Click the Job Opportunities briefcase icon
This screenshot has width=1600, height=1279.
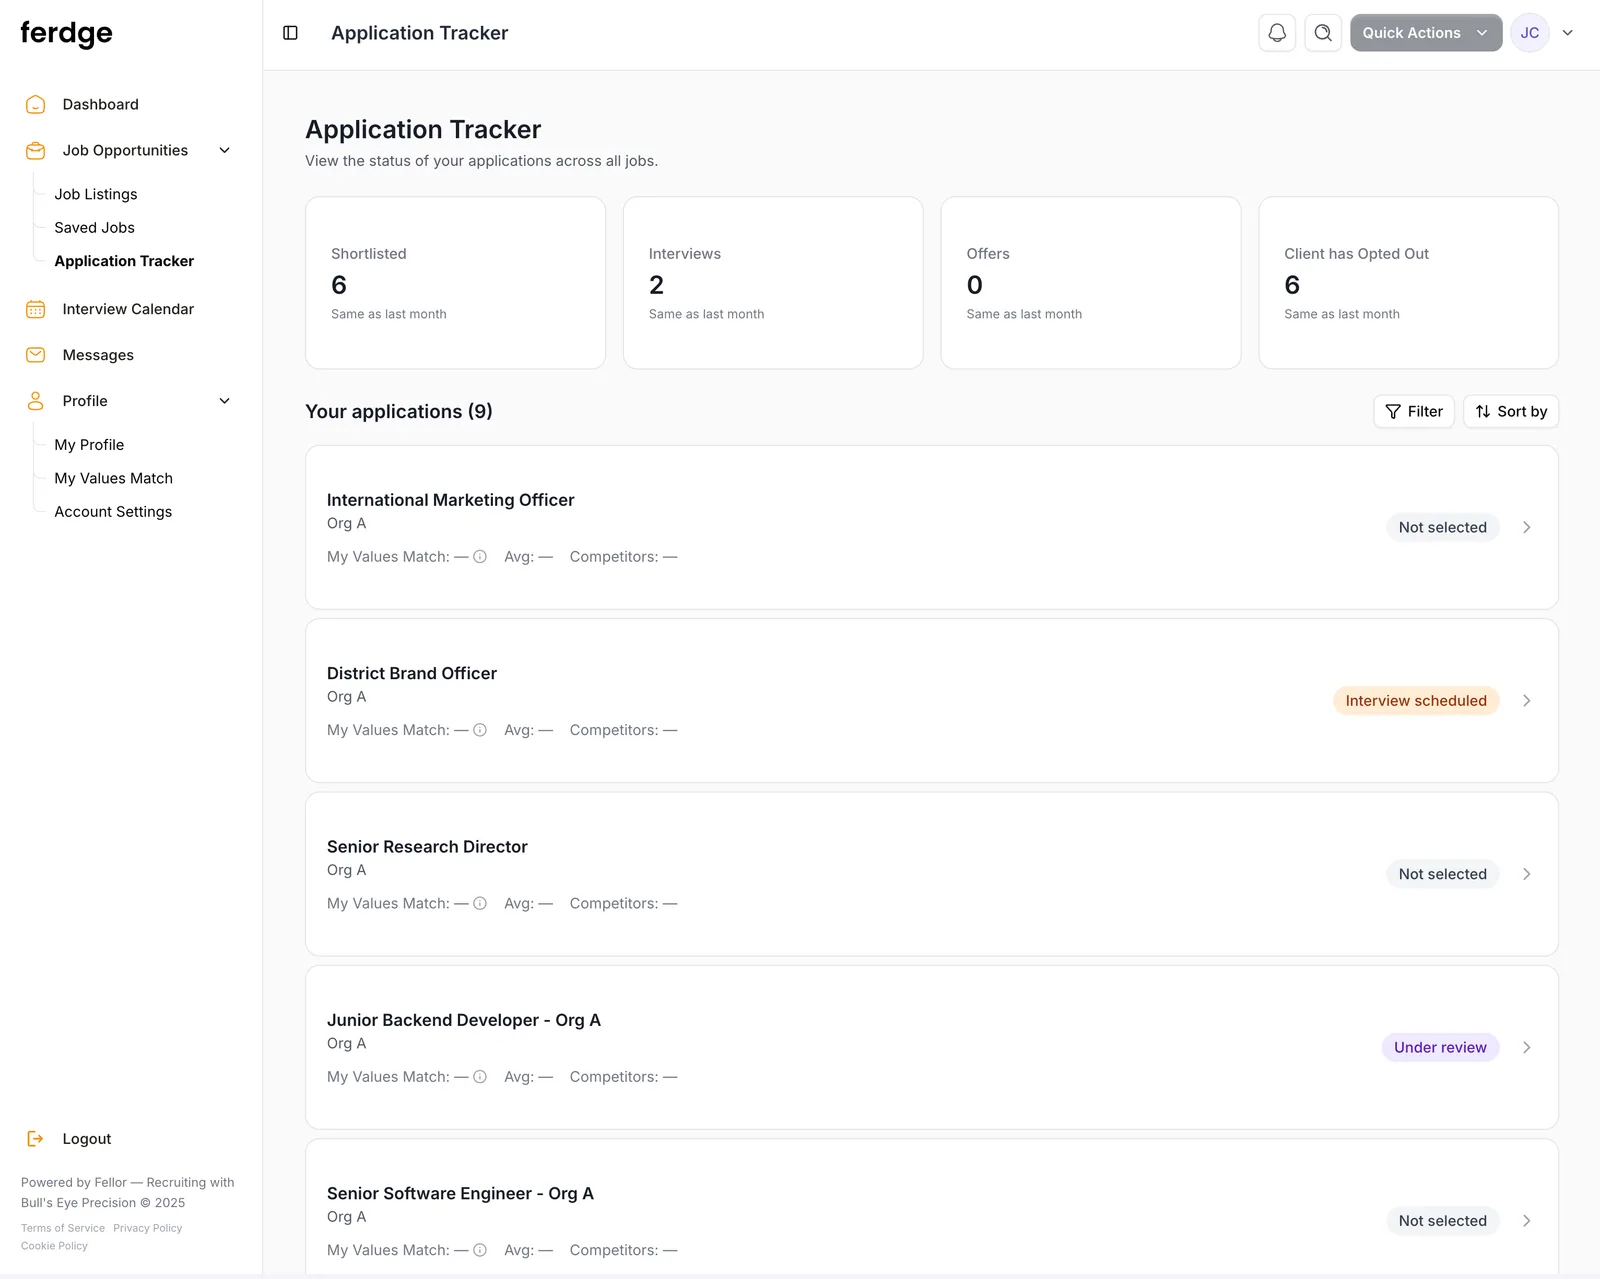click(35, 150)
